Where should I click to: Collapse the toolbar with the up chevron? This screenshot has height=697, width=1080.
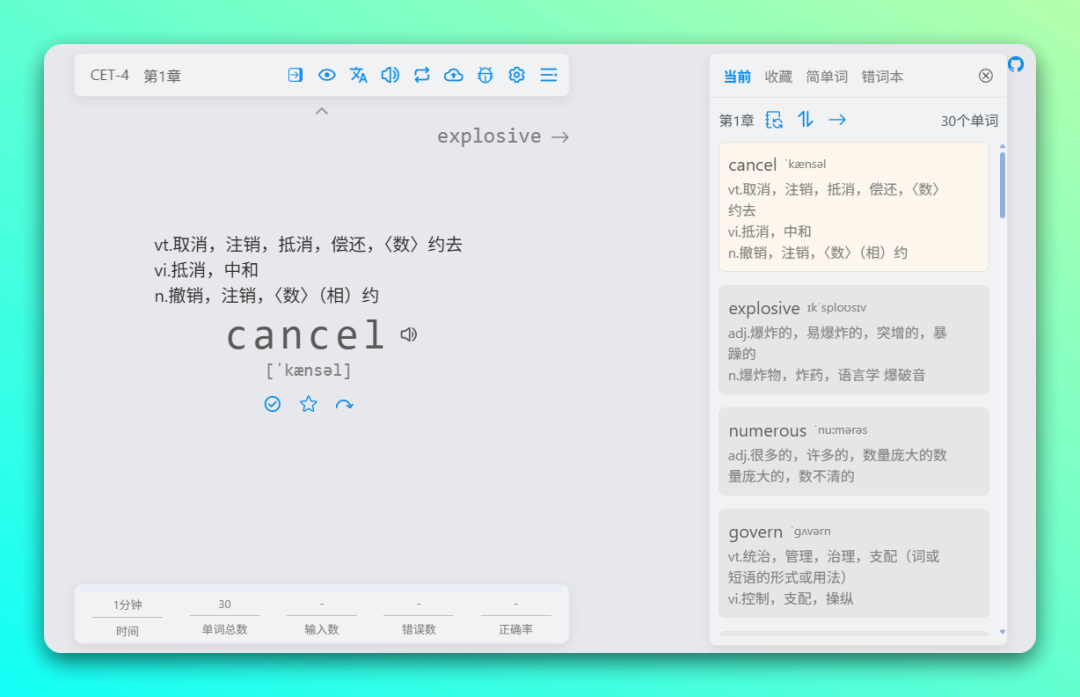[322, 112]
